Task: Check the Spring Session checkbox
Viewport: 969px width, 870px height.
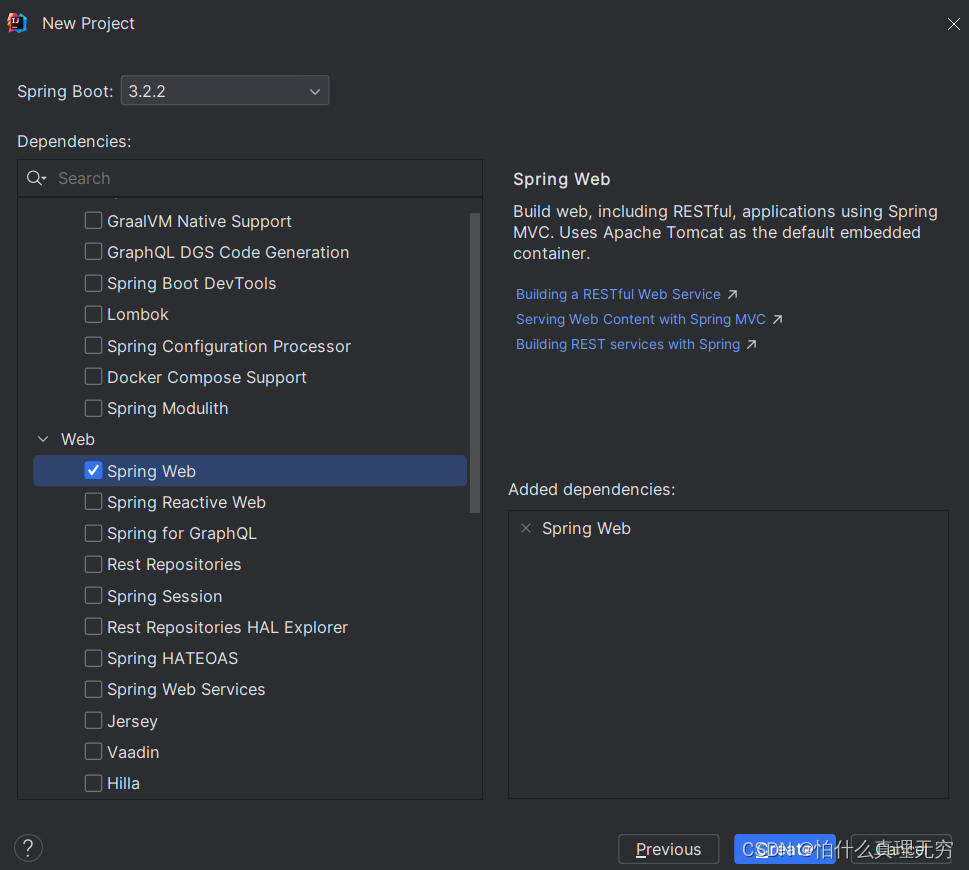Action: [x=93, y=596]
